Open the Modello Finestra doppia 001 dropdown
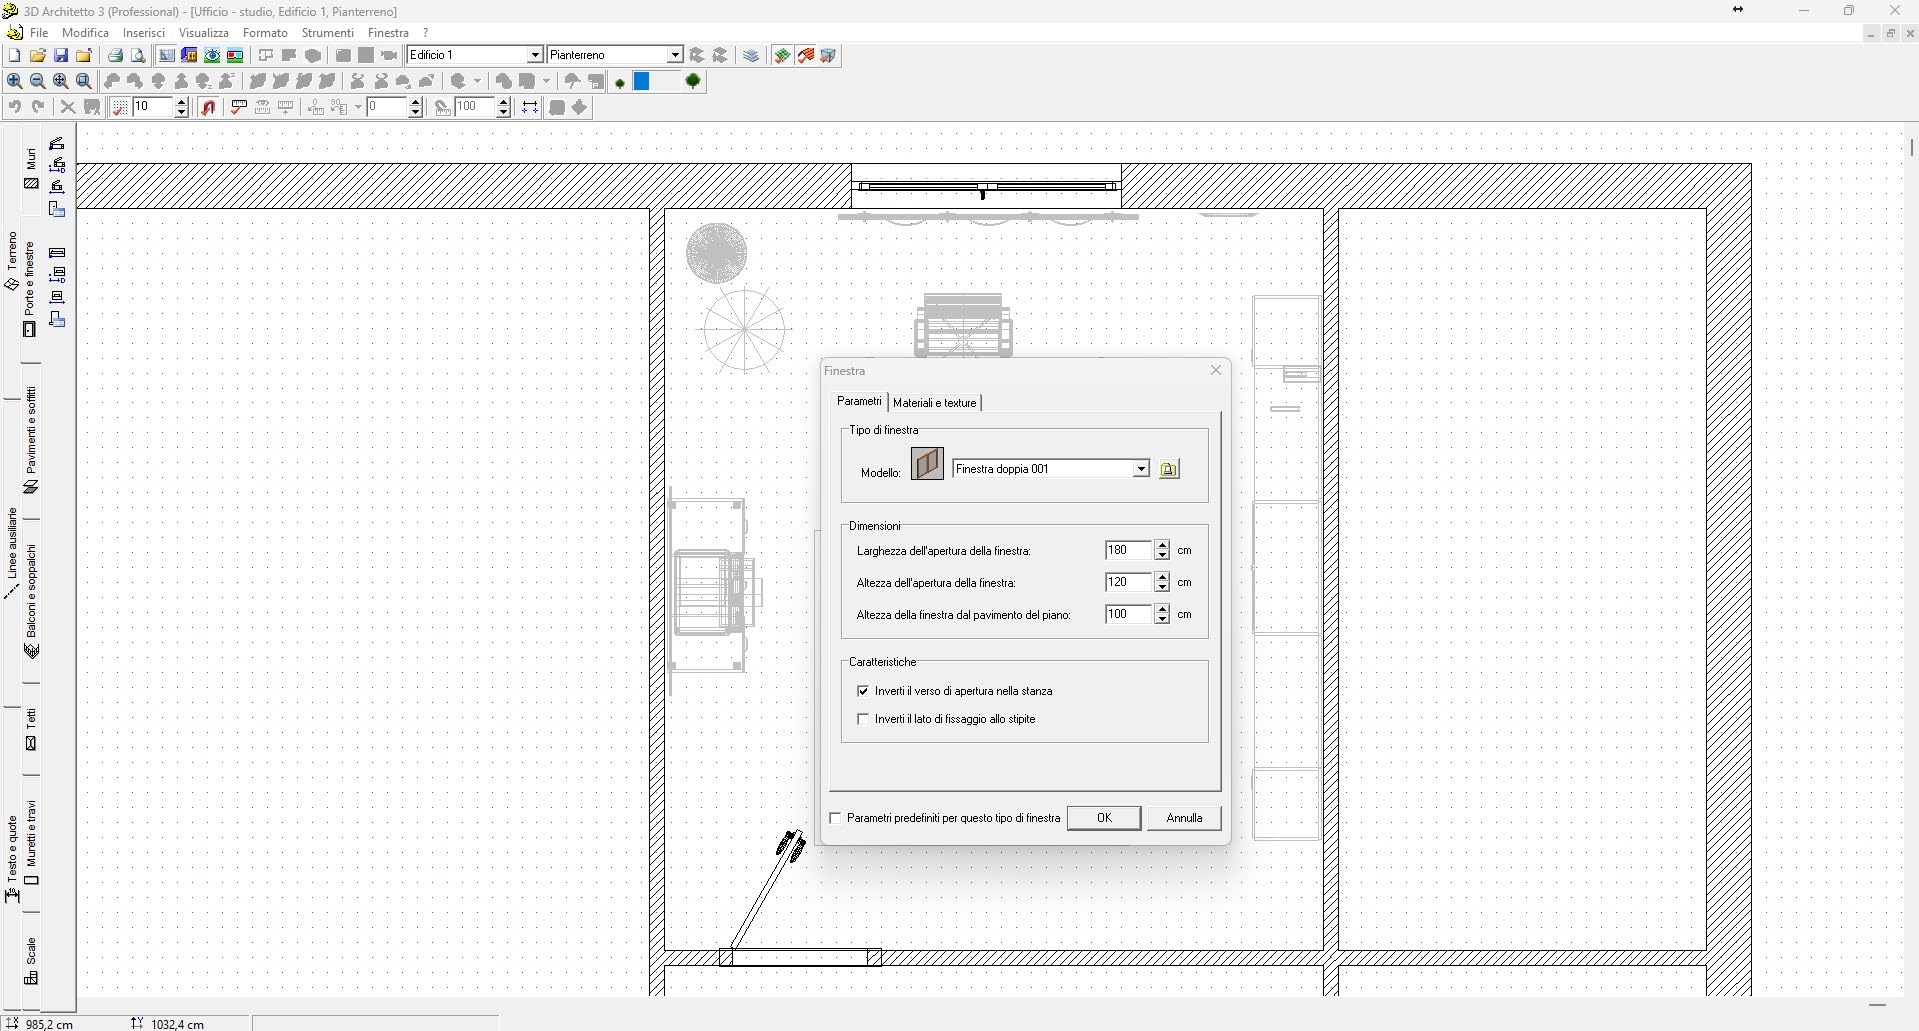This screenshot has width=1919, height=1031. 1141,469
